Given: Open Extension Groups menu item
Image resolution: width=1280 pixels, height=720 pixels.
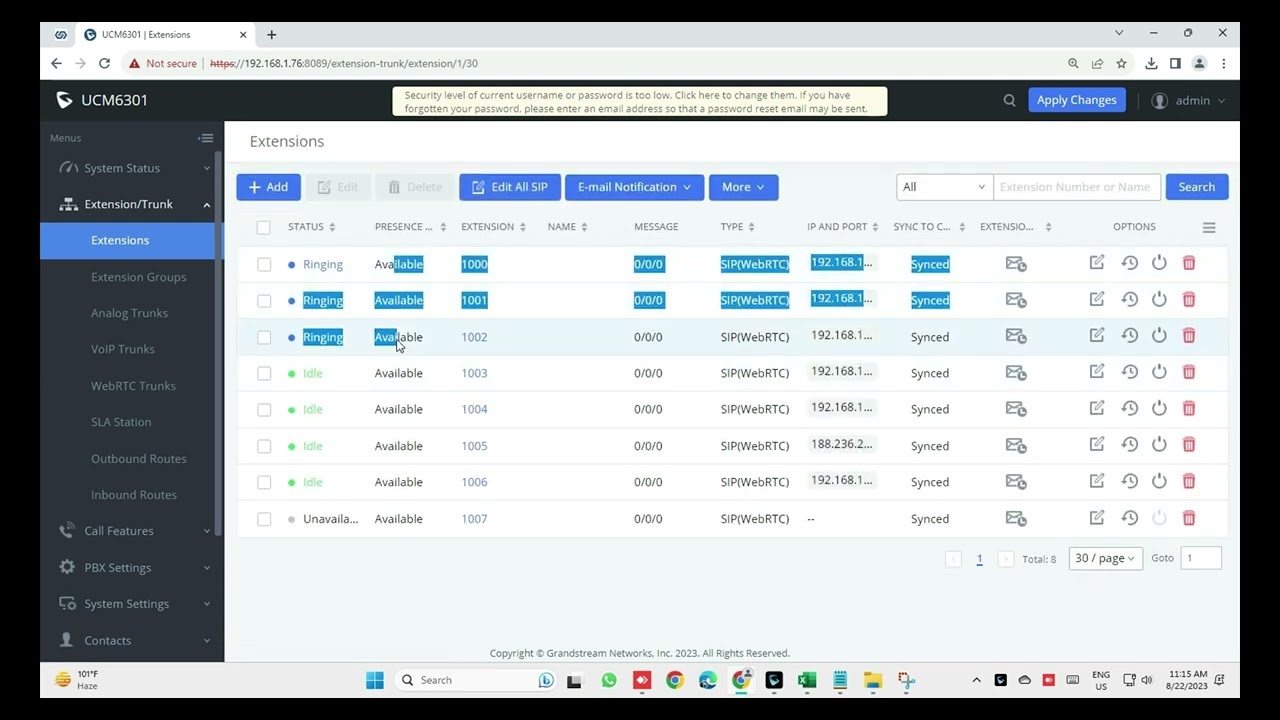Looking at the screenshot, I should [x=138, y=277].
